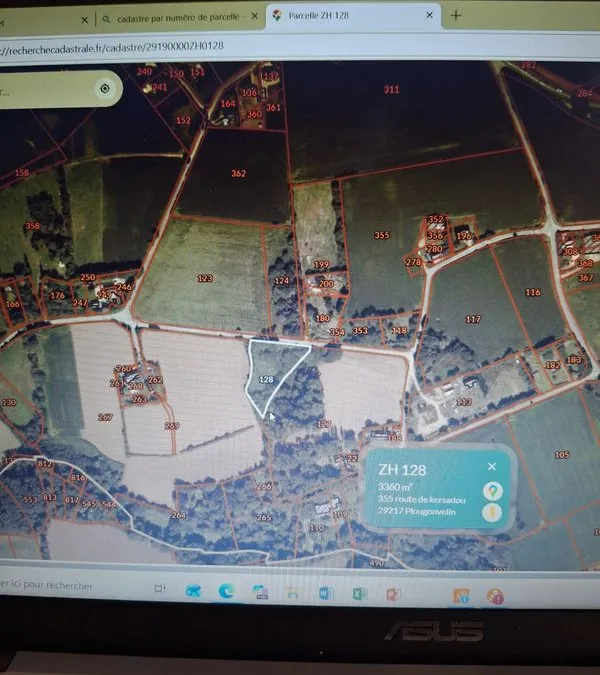The image size is (600, 675).
Task: Click parcel 265 label
Action: (264, 517)
